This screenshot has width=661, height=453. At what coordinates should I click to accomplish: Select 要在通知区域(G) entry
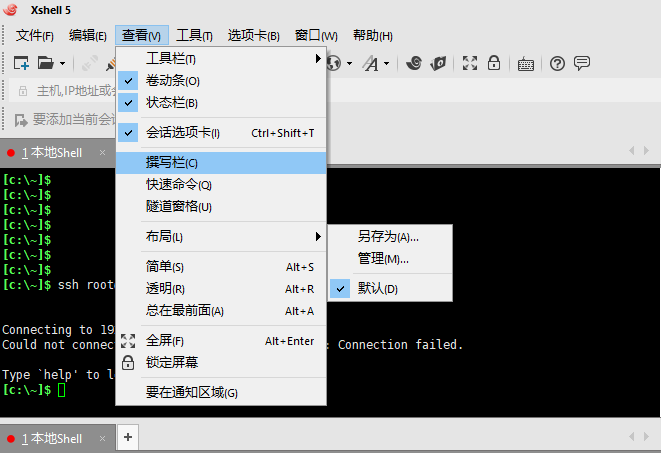coord(221,393)
